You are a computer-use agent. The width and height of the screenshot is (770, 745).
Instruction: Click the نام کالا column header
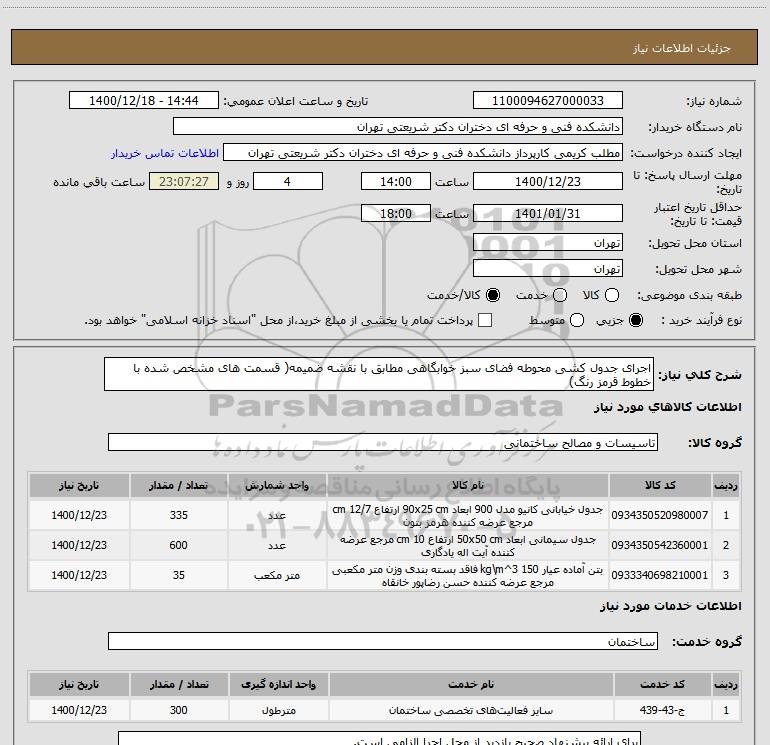coord(468,485)
